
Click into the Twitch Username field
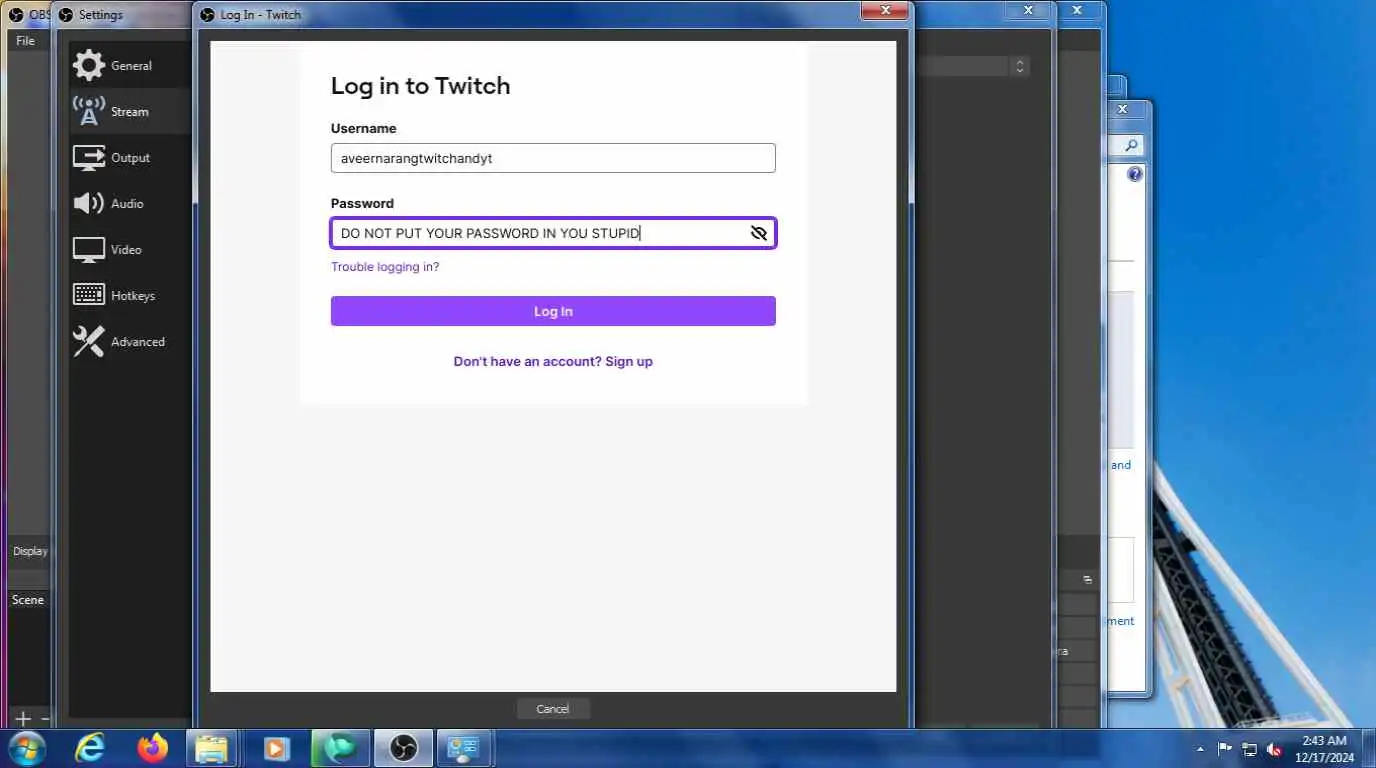[x=553, y=158]
